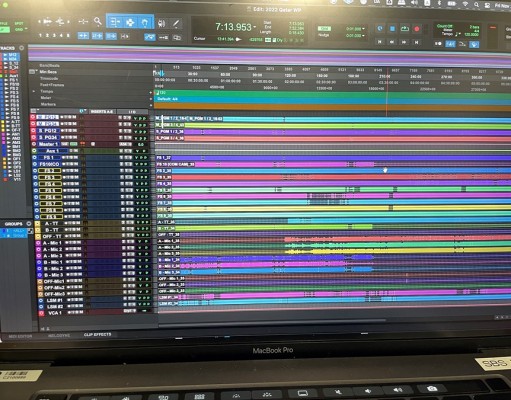Click the horizontal scrollbar under the tracks

tap(272, 321)
